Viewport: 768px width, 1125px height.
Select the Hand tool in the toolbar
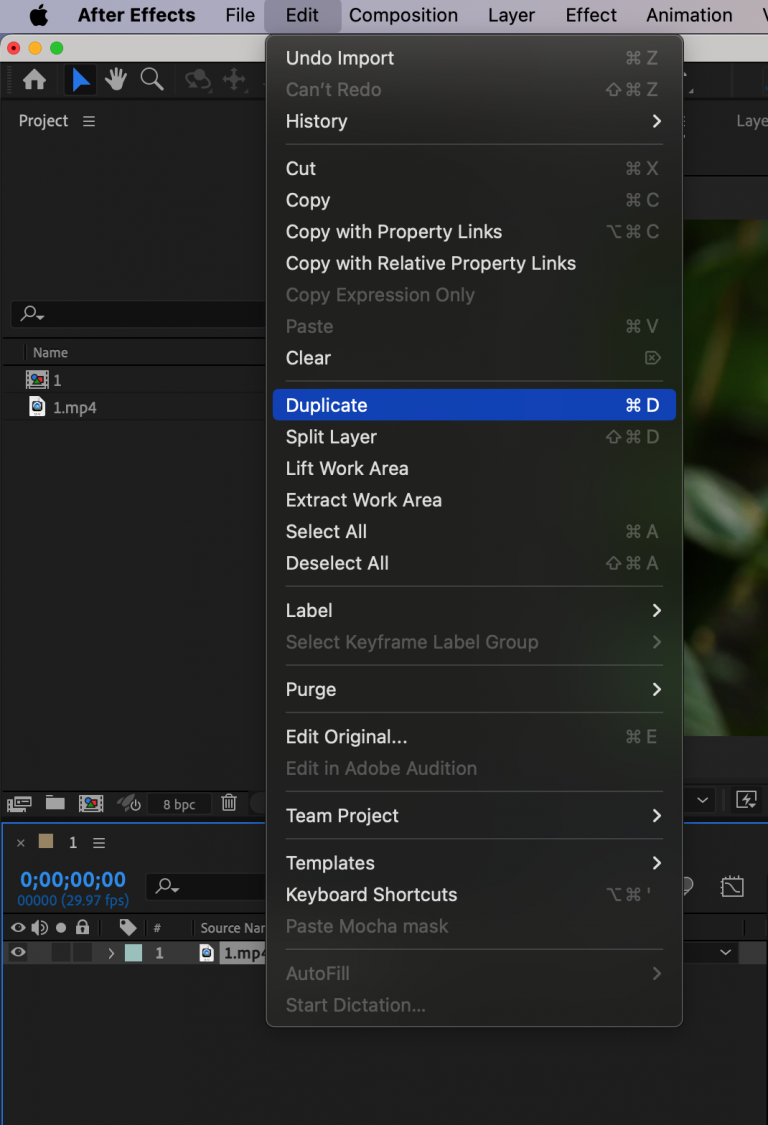(115, 79)
